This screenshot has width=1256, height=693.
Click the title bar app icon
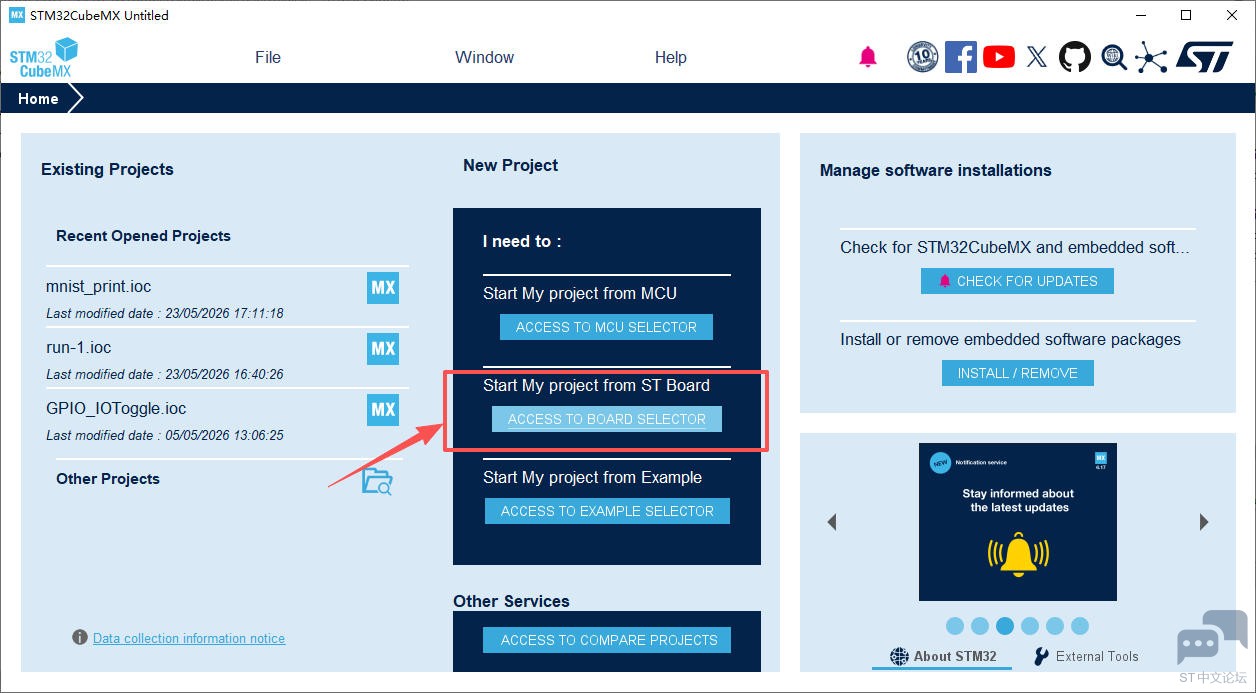[17, 15]
